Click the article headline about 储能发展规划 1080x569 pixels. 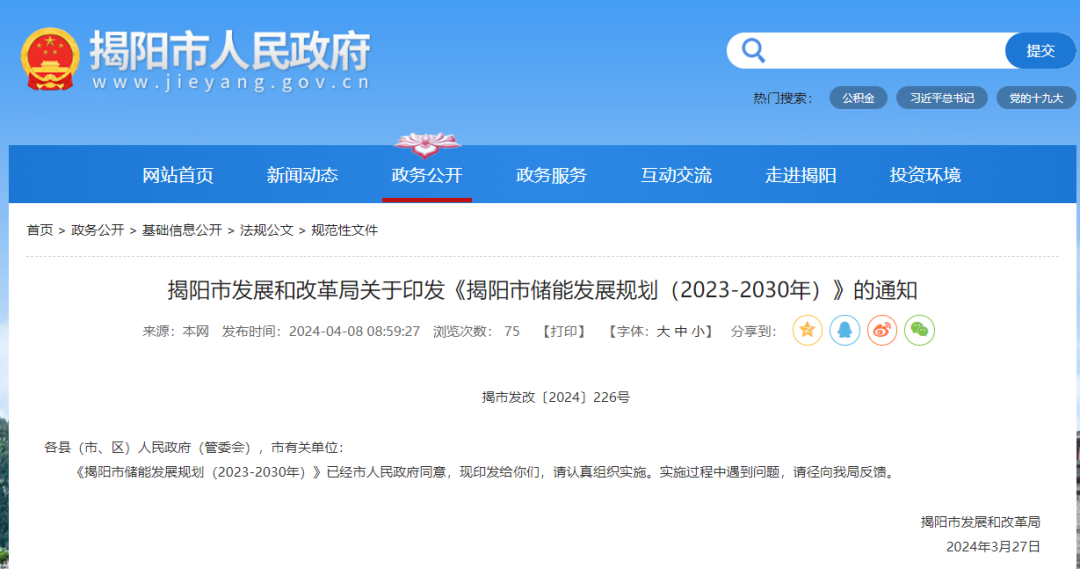click(x=543, y=290)
